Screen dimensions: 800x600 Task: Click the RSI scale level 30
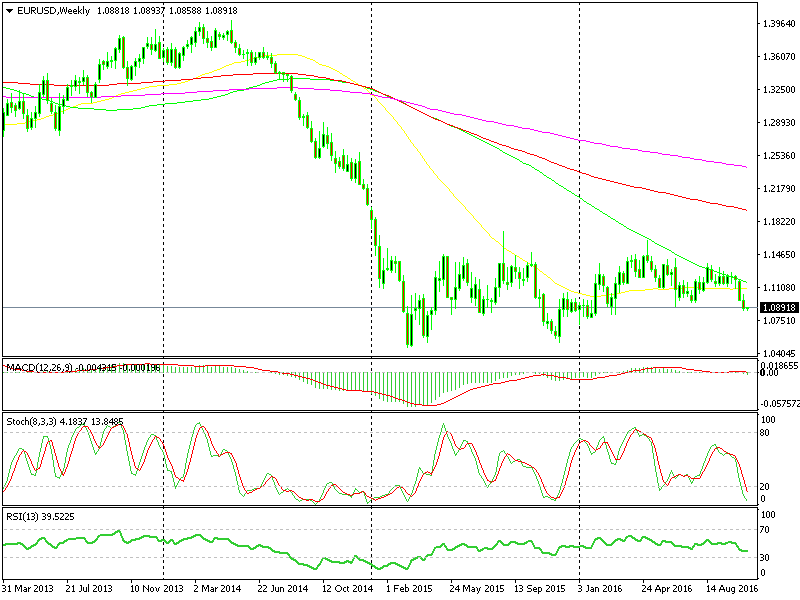(765, 558)
